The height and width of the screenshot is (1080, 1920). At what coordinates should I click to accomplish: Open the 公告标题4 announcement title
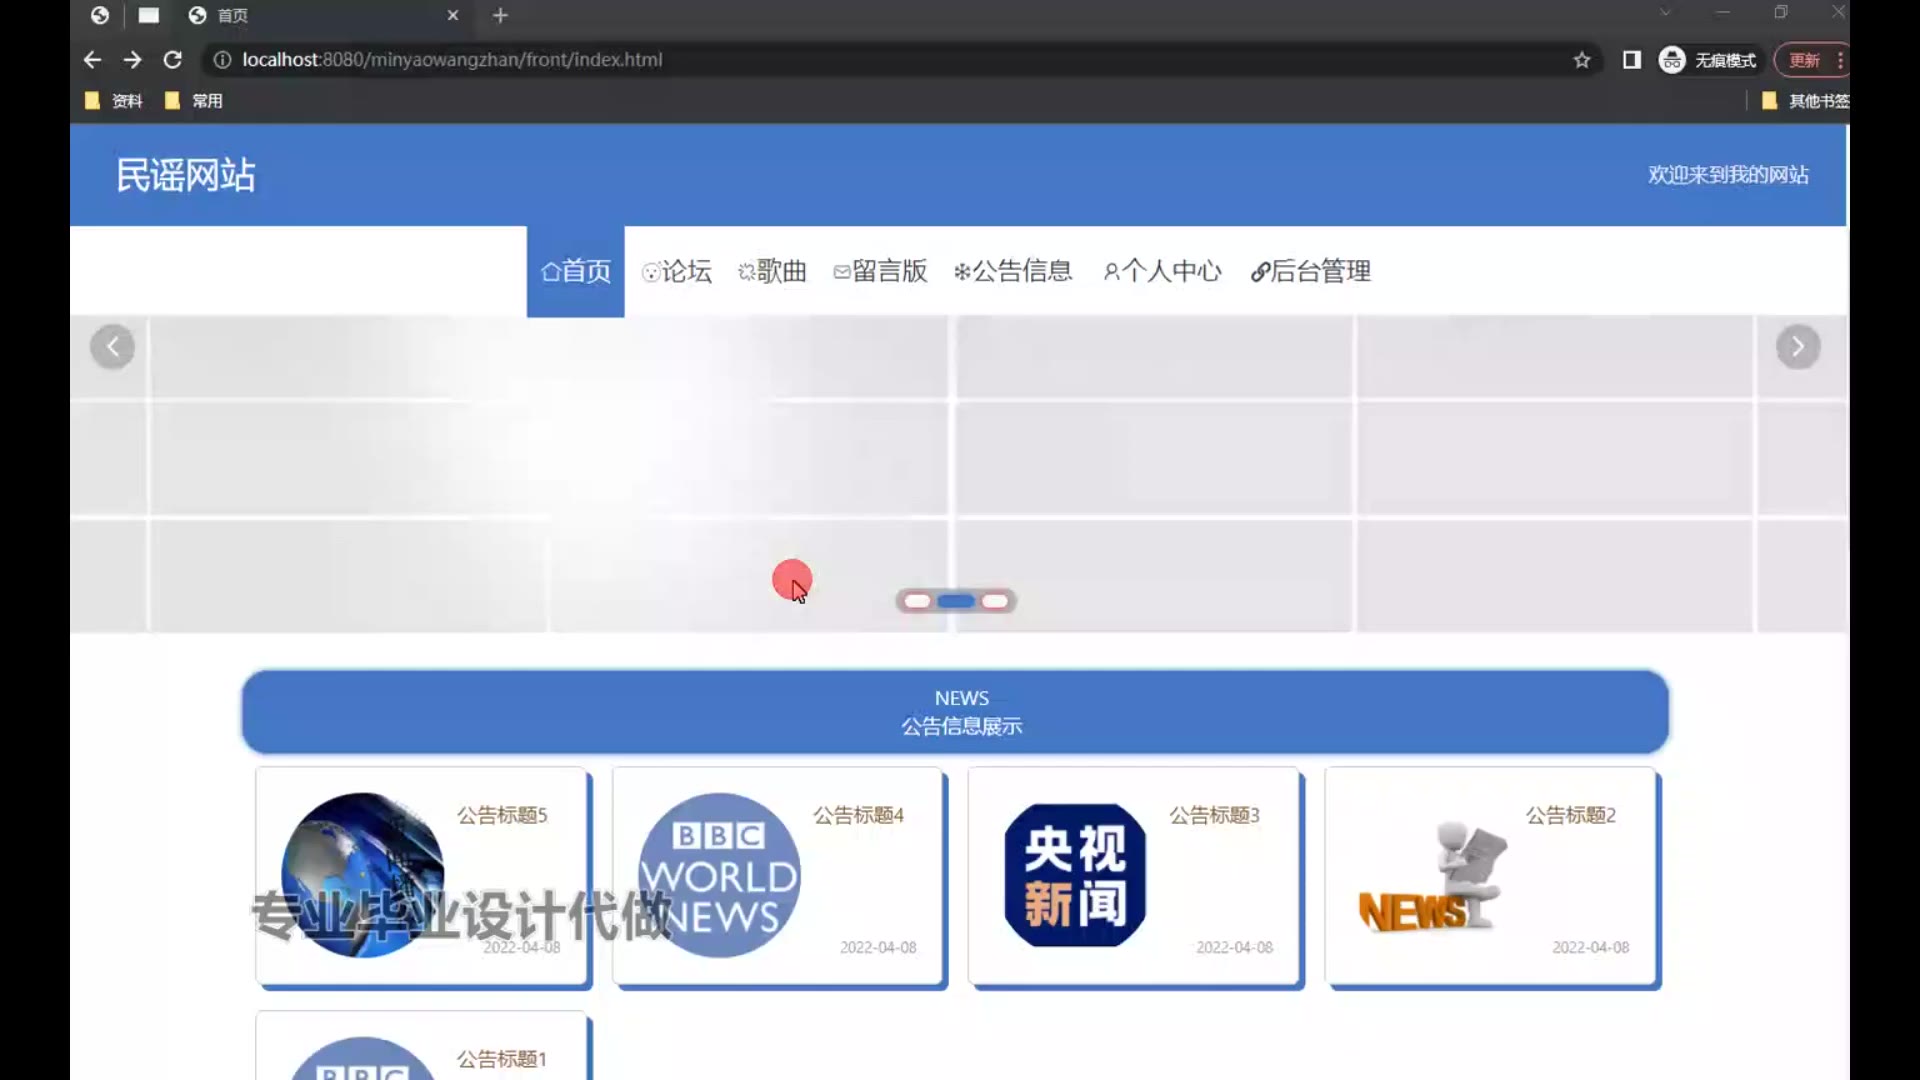pyautogui.click(x=858, y=815)
